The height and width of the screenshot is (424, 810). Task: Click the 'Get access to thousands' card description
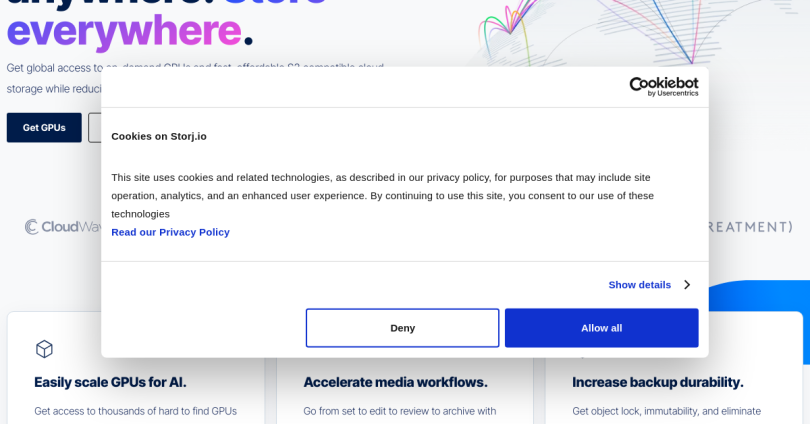[x=135, y=411]
